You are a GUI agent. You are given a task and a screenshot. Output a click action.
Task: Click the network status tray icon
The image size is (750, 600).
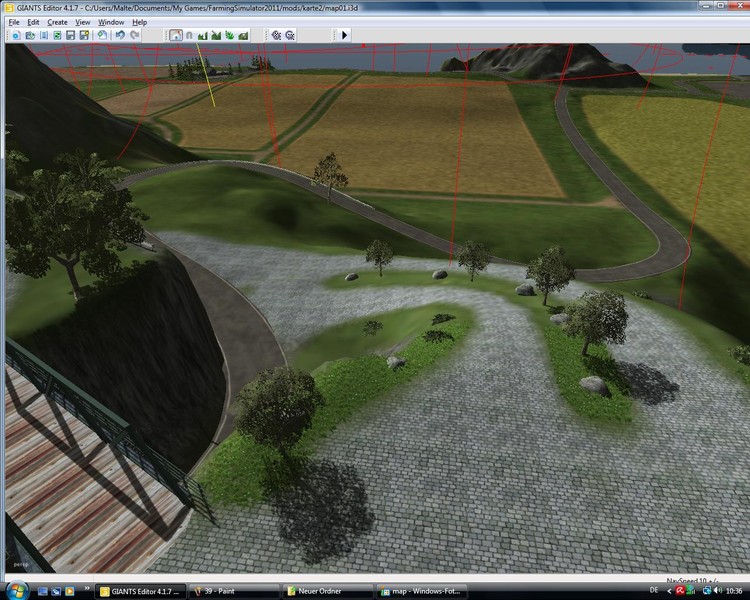[707, 591]
